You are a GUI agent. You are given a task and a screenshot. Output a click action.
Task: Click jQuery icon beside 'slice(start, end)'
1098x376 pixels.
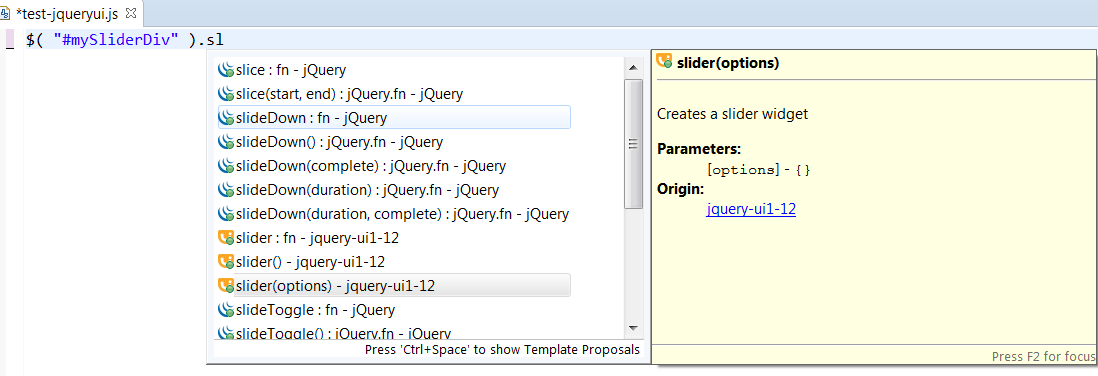[225, 94]
